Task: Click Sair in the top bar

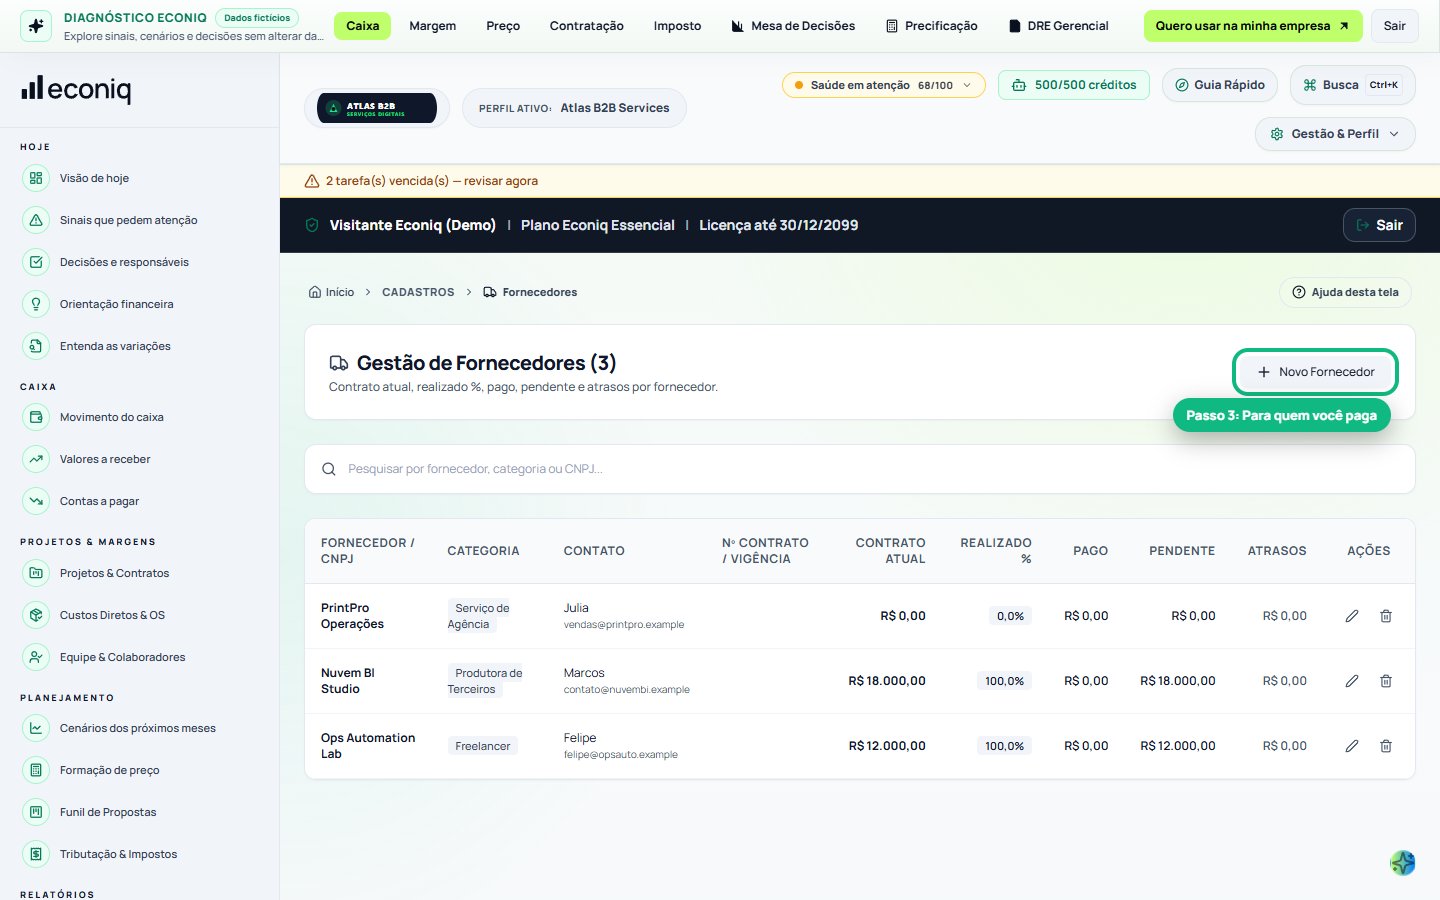Action: pyautogui.click(x=1395, y=26)
